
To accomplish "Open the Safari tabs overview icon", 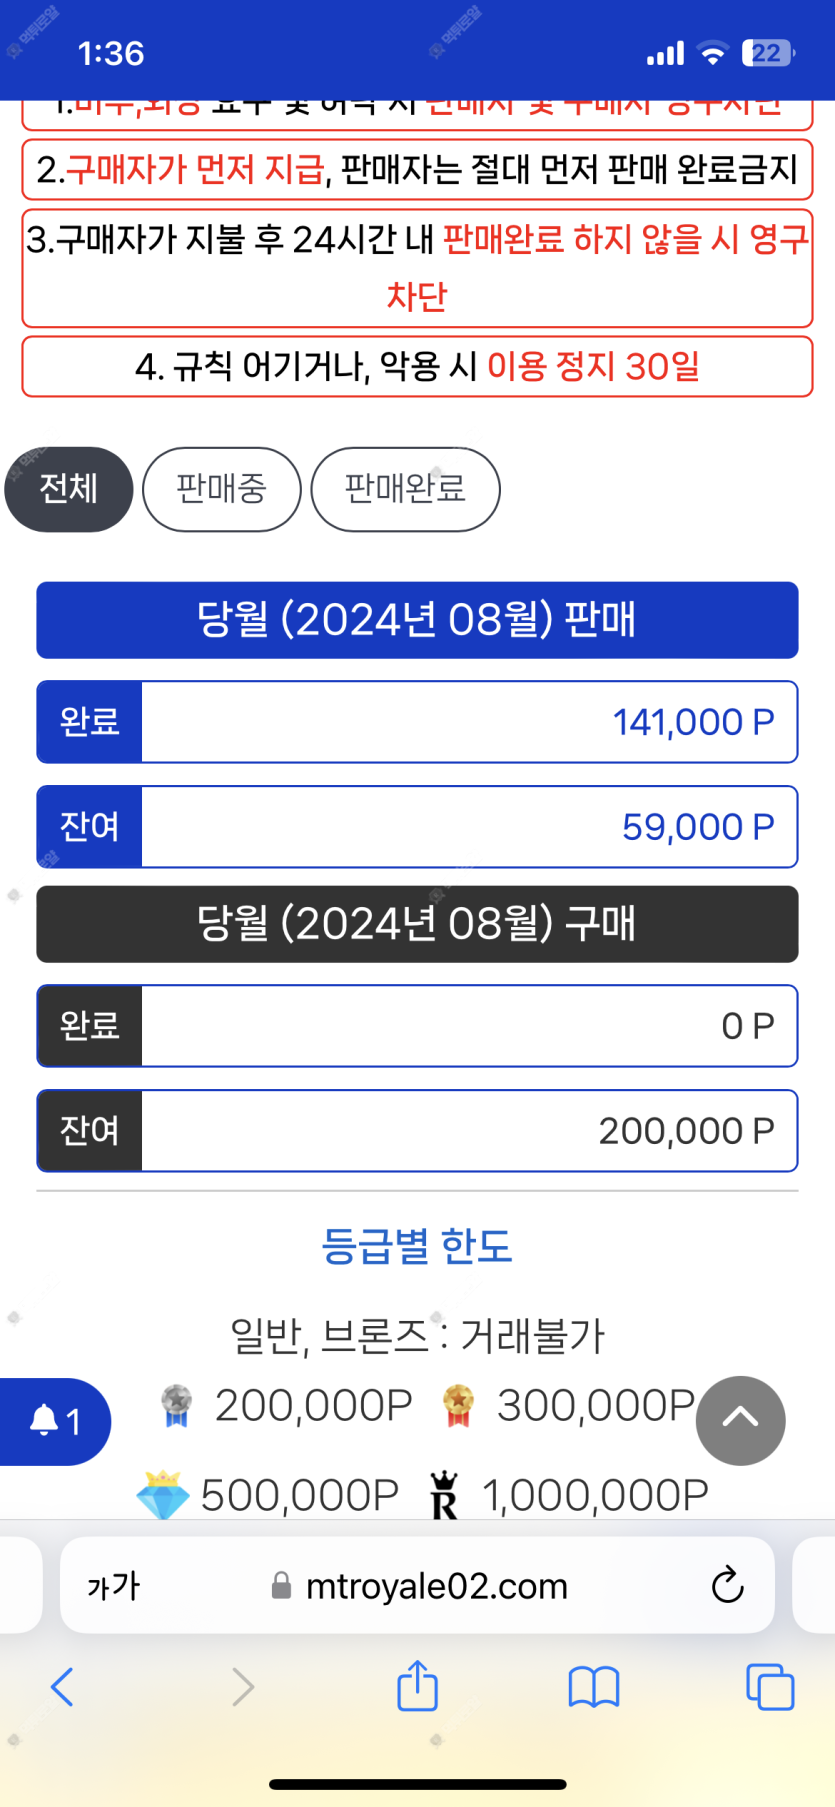I will (770, 1687).
